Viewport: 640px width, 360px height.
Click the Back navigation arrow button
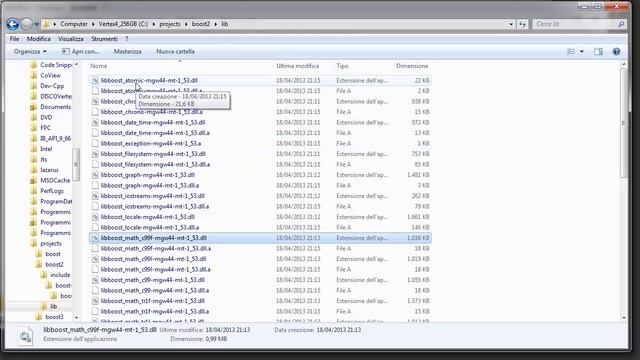(x=13, y=24)
